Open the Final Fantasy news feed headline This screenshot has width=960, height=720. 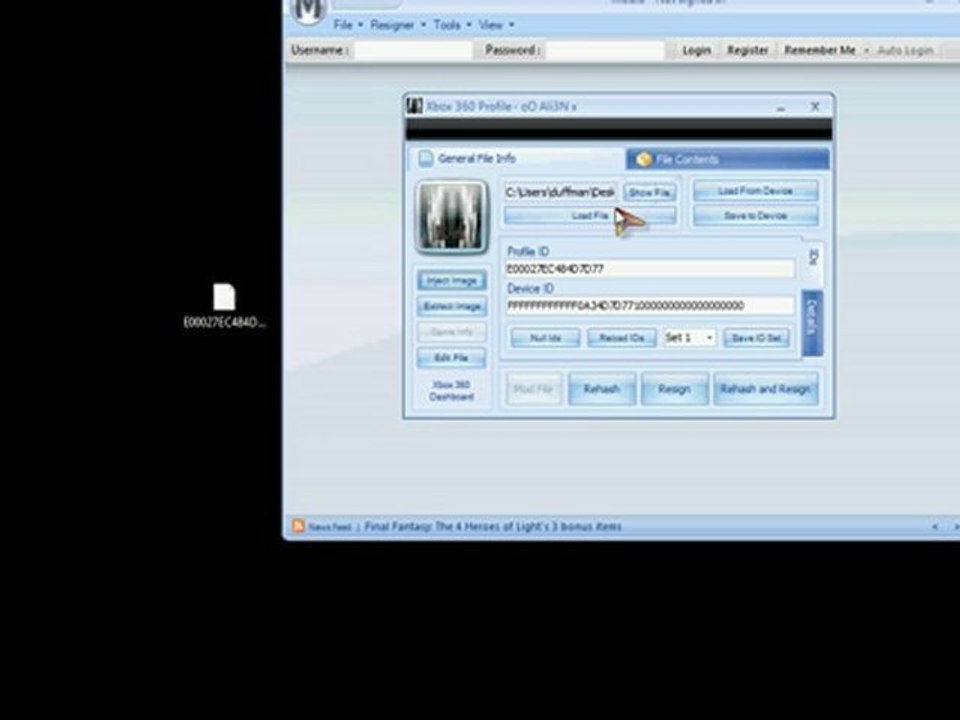pos(493,527)
